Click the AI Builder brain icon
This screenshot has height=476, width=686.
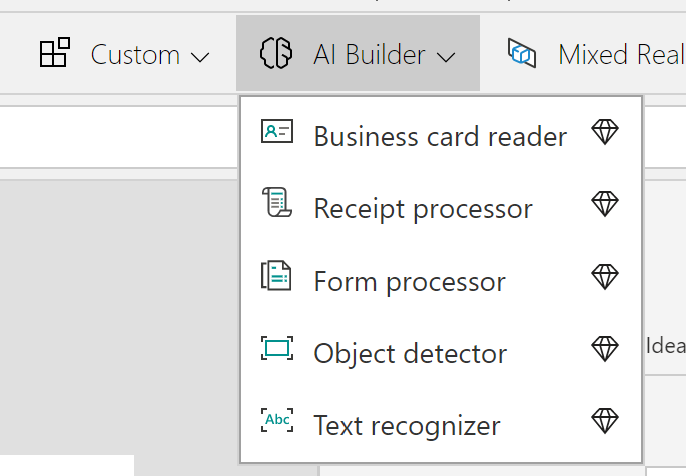coord(274,53)
